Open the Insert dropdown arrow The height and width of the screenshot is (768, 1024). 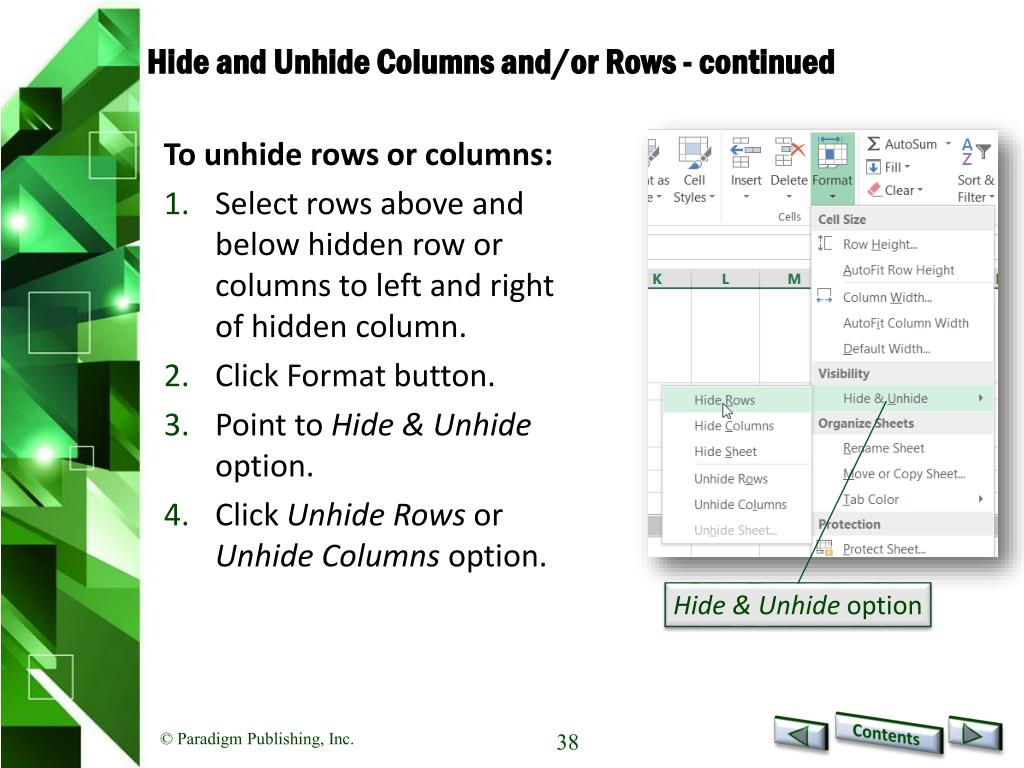(x=746, y=197)
